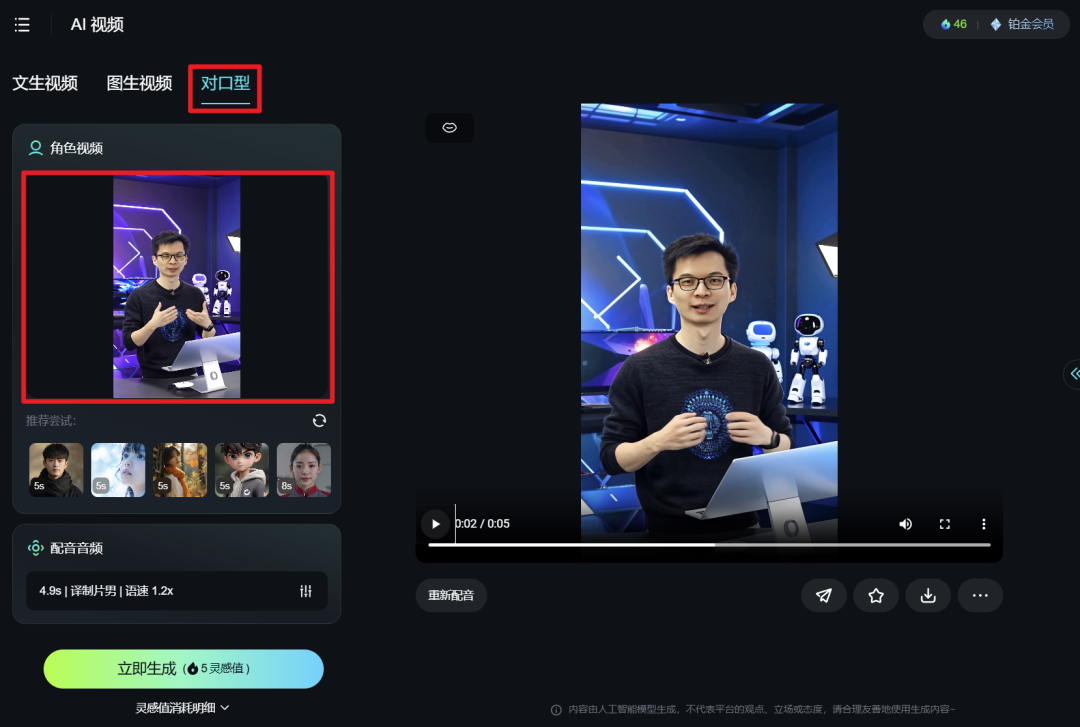Click the 角色视频 person icon
This screenshot has height=727, width=1080.
pos(35,147)
